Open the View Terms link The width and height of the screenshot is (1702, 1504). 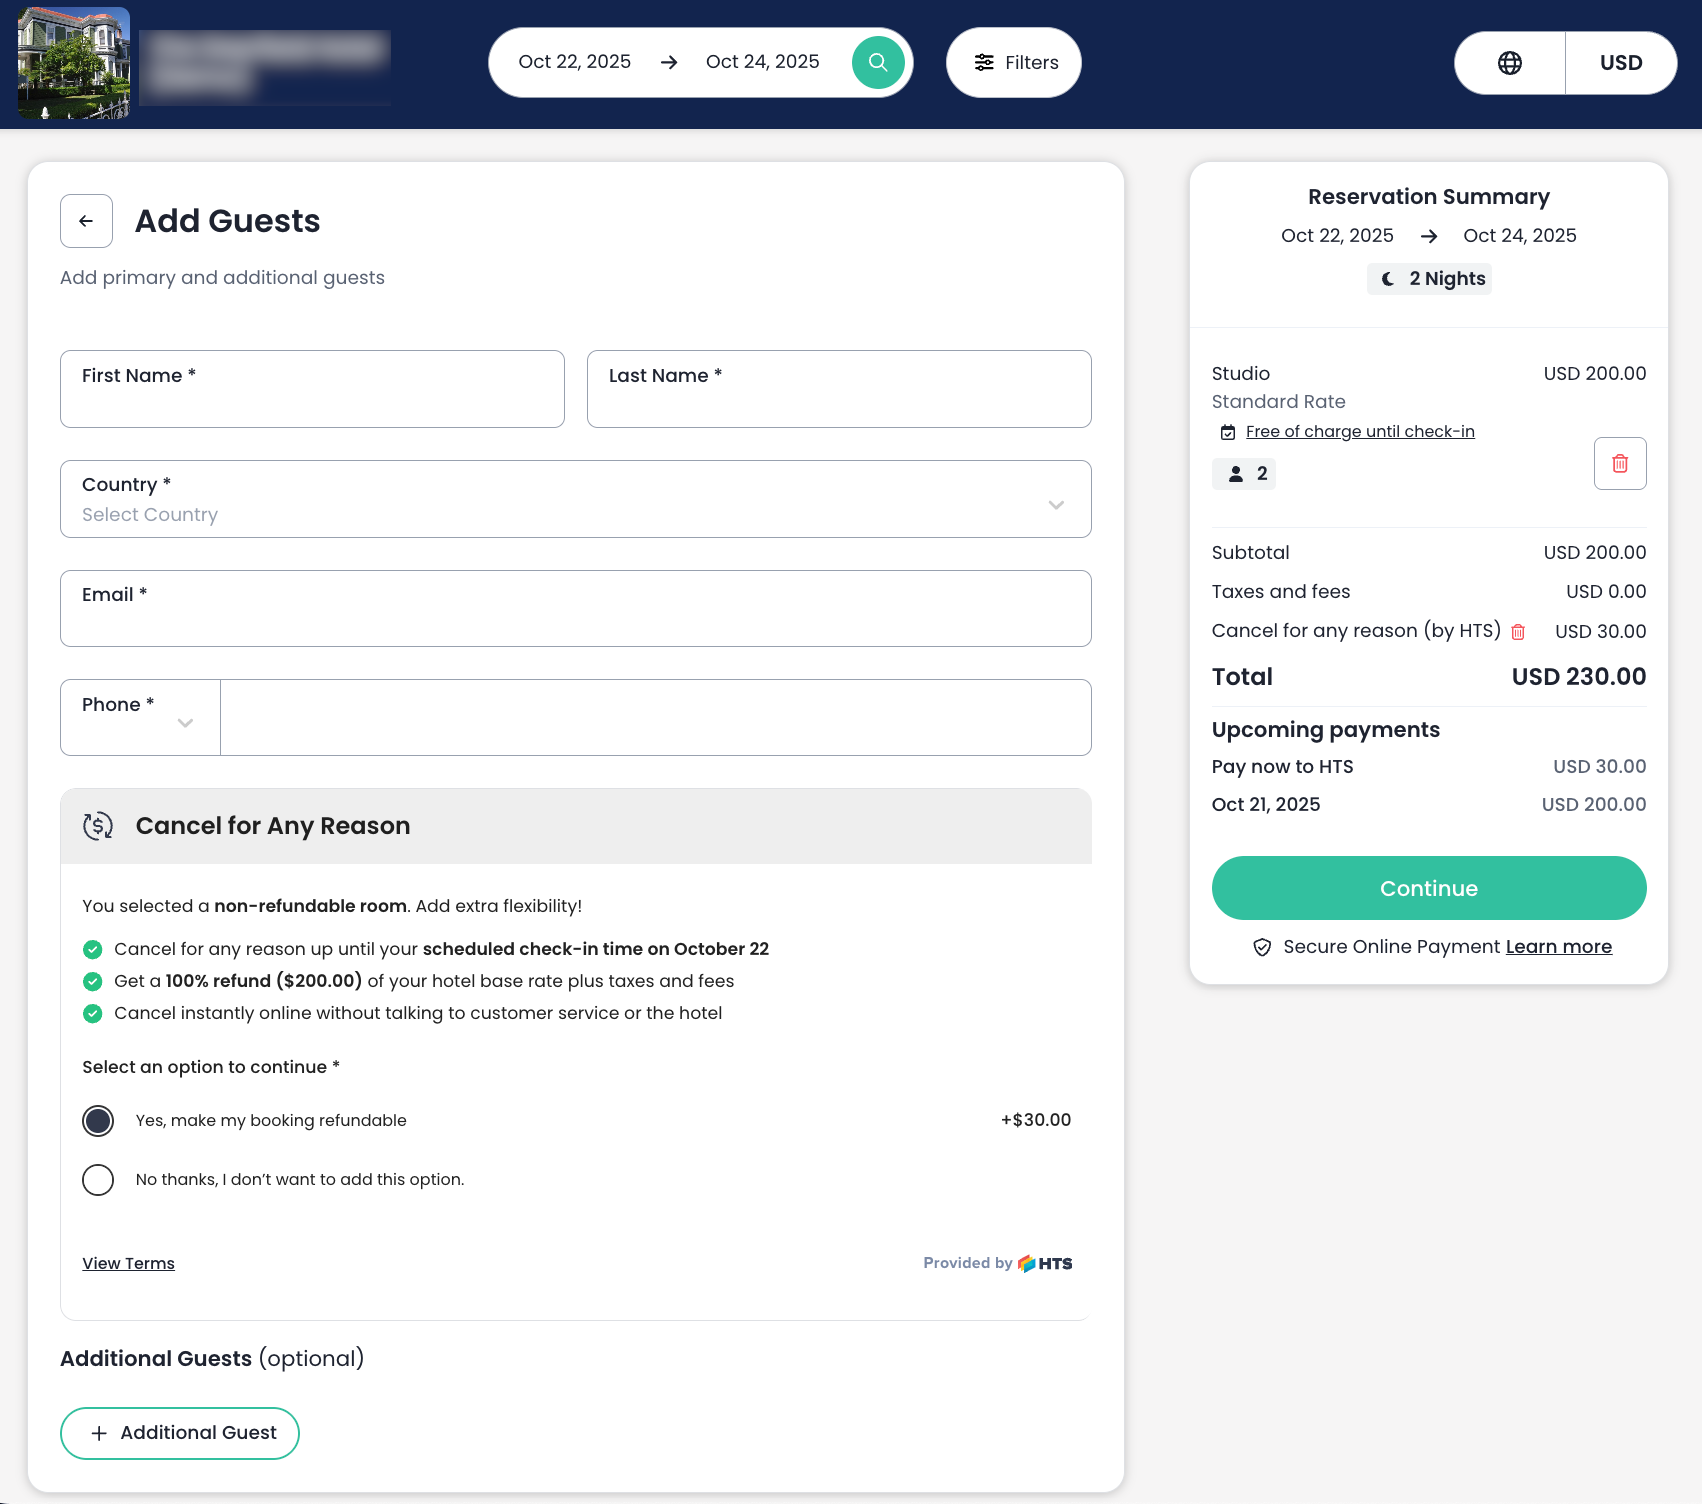[x=128, y=1264]
